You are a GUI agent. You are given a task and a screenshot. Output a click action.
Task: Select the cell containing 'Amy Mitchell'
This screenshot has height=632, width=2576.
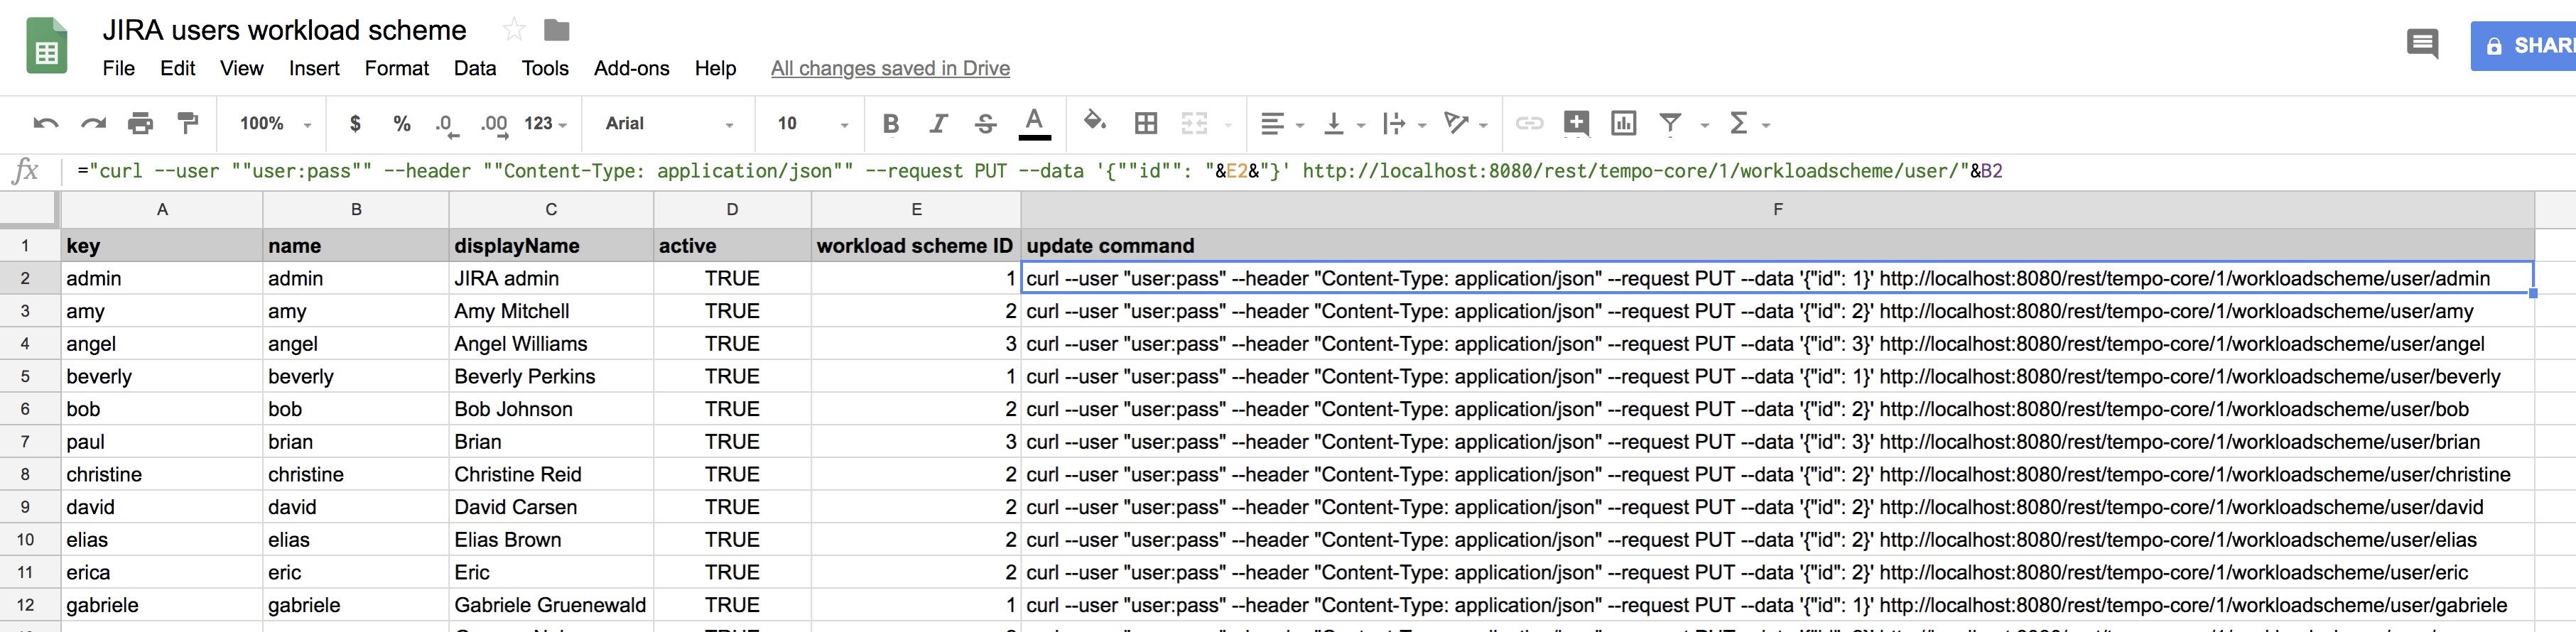550,311
